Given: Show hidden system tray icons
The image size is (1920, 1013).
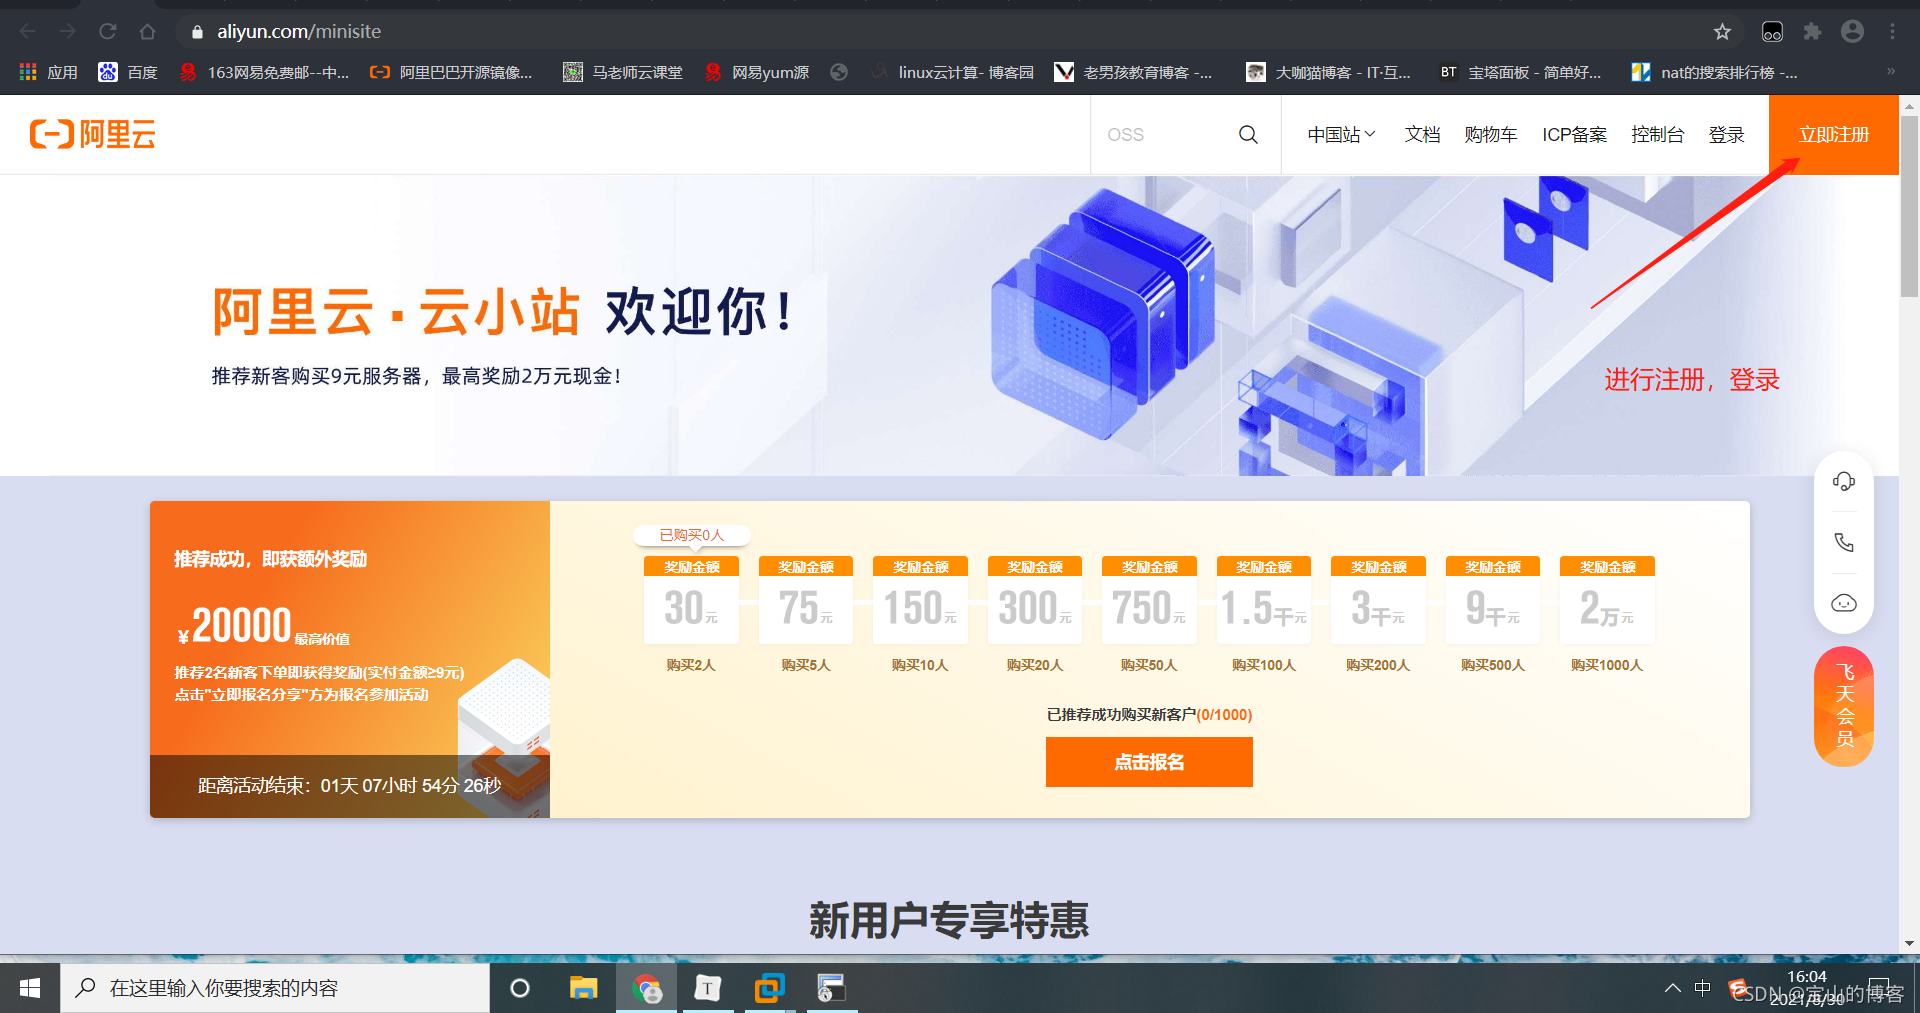Looking at the screenshot, I should [1672, 988].
